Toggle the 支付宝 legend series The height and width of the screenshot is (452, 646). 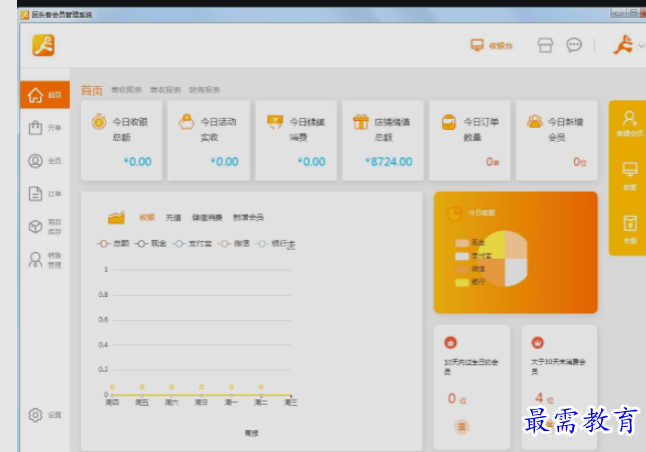click(192, 244)
